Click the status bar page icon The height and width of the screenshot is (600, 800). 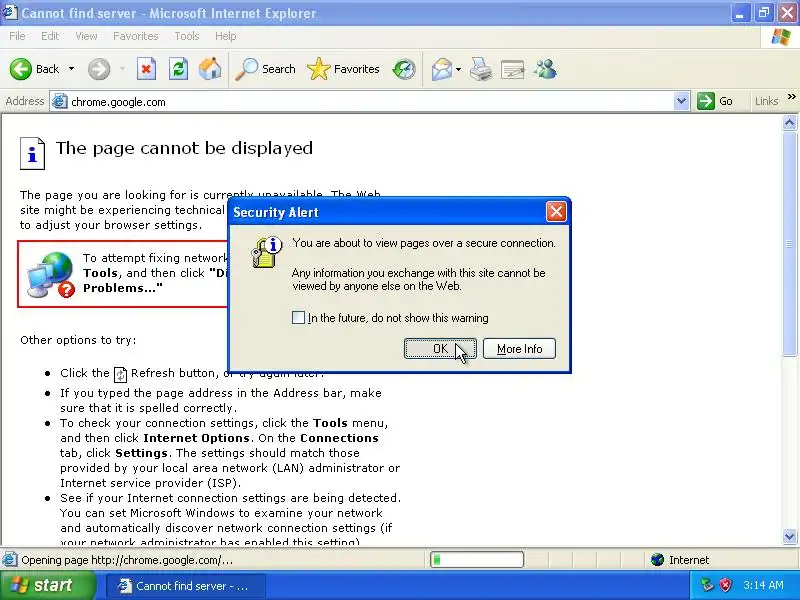coord(10,560)
